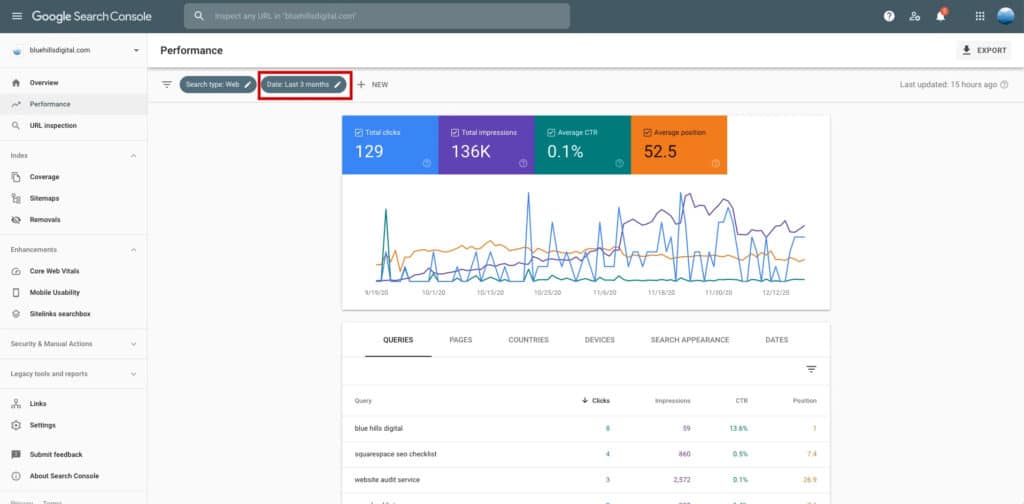Click the Coverage pages icon
The height and width of the screenshot is (504, 1024).
(16, 177)
